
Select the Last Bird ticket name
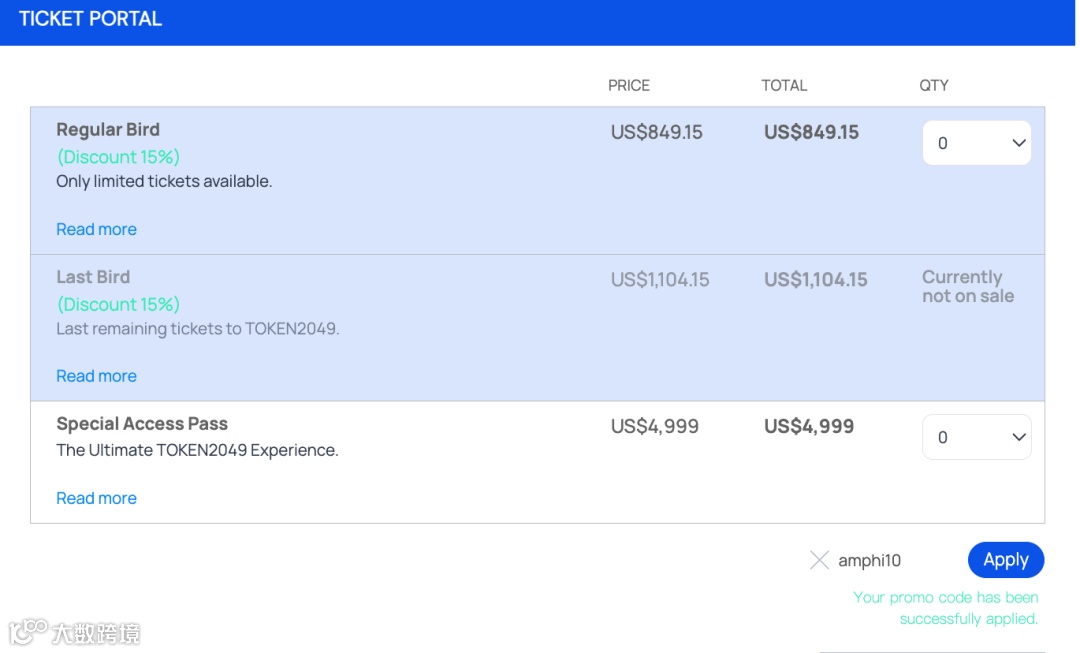click(93, 277)
